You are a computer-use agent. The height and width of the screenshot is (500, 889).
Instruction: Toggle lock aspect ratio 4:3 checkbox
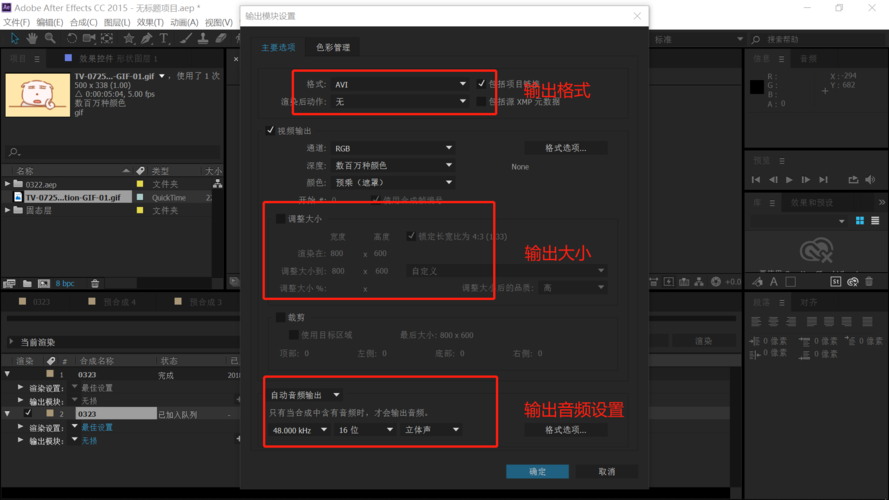coord(411,236)
